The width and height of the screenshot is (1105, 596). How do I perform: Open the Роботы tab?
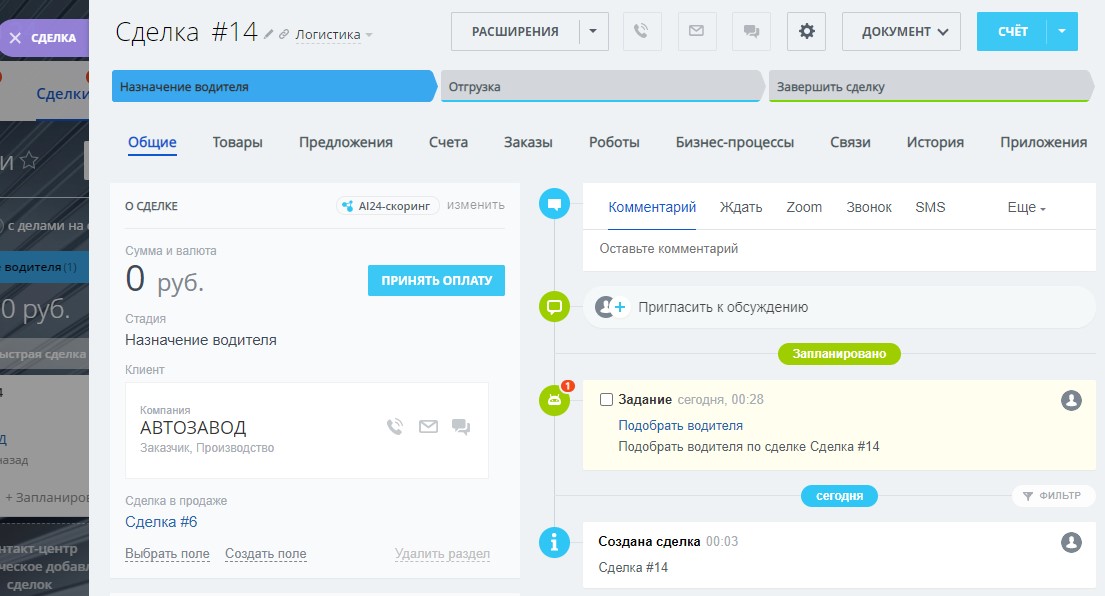(x=615, y=142)
